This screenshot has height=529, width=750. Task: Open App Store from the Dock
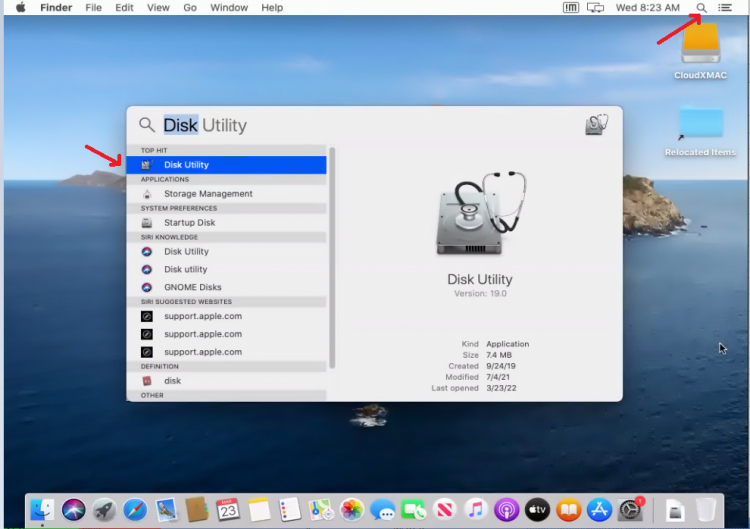[599, 509]
